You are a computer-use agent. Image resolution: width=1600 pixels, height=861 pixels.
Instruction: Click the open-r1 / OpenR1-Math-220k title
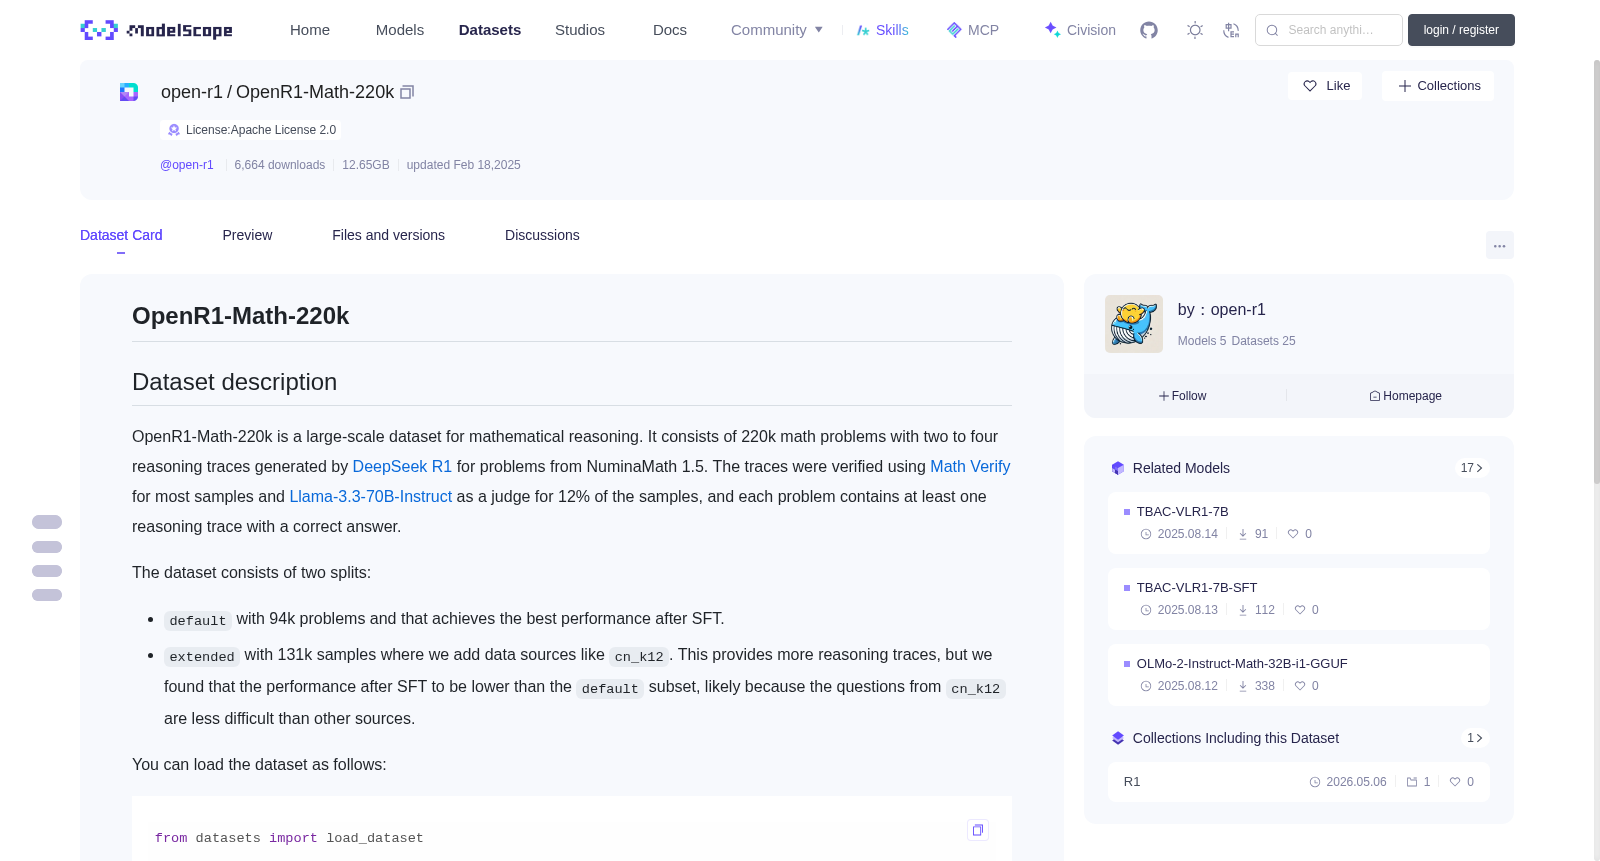[x=278, y=92]
